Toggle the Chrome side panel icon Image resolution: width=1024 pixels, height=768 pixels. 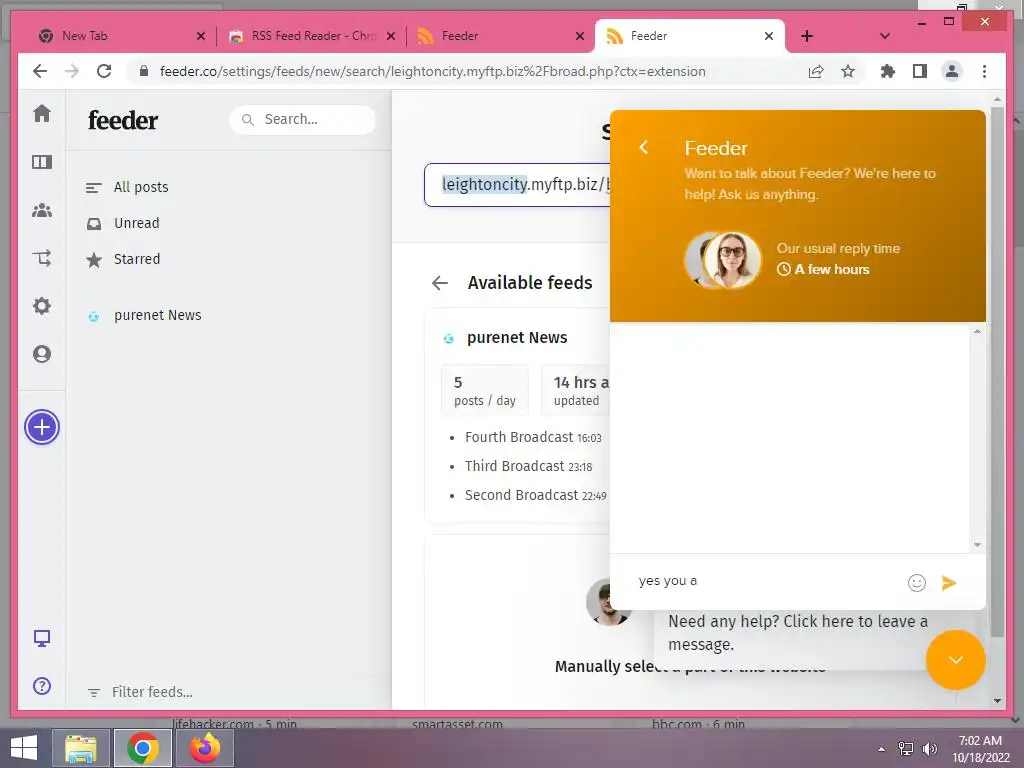920,71
